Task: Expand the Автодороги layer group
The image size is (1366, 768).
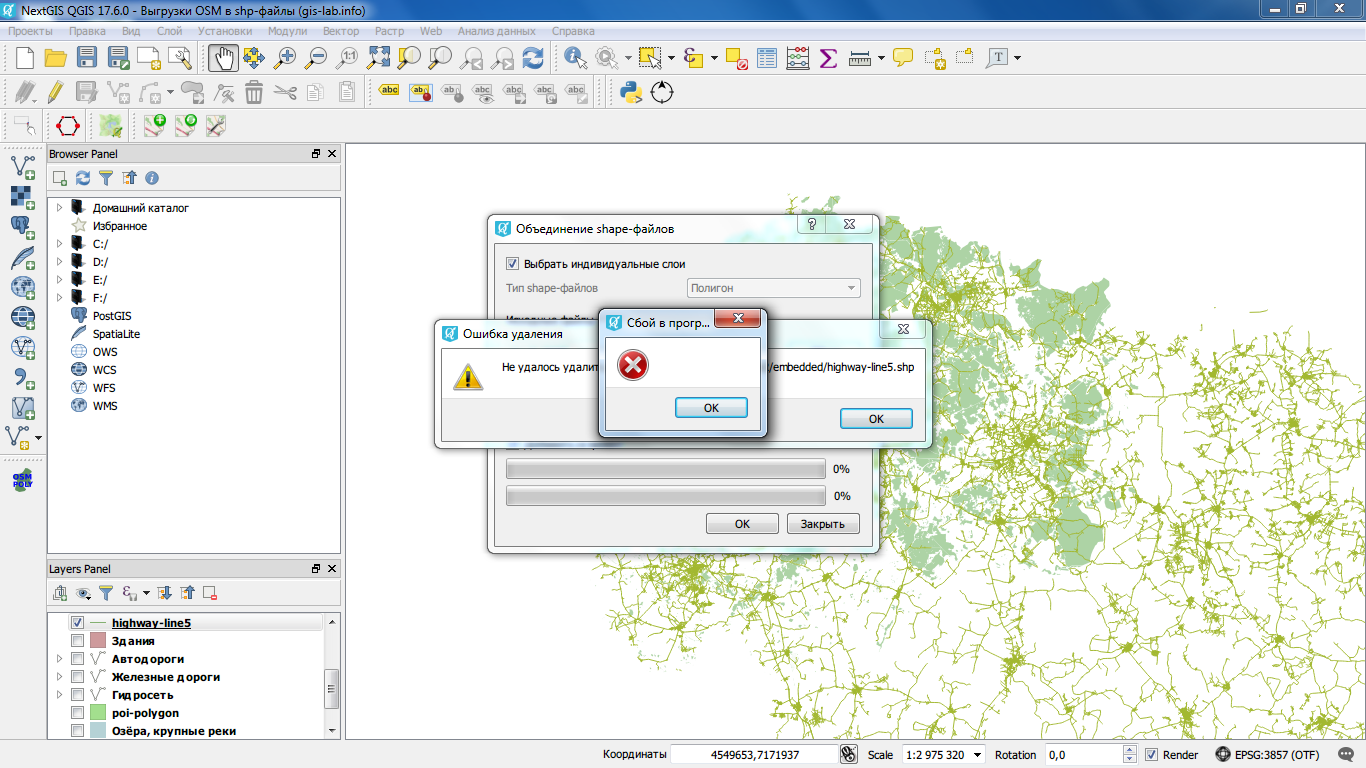Action: point(59,659)
